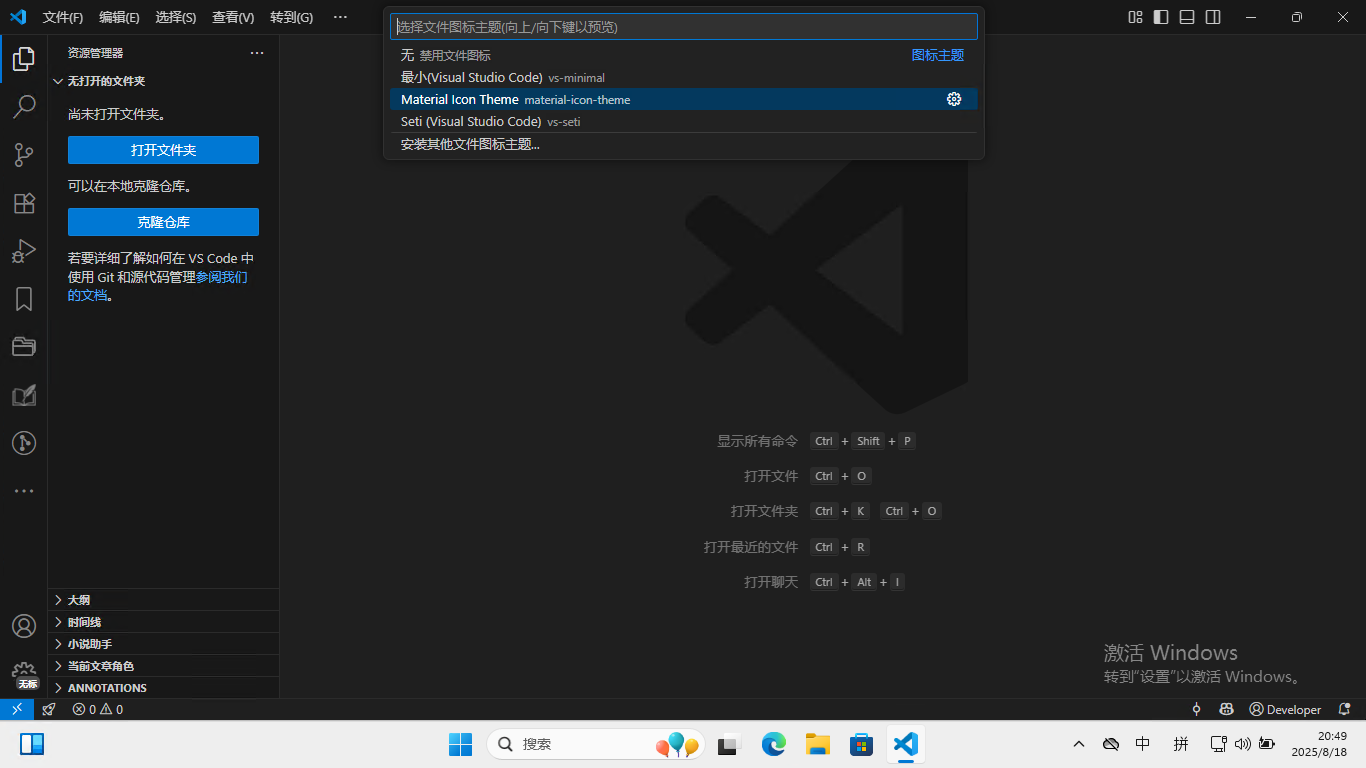Viewport: 1366px width, 768px height.
Task: Expand the ANNOTATIONS section
Action: click(107, 688)
